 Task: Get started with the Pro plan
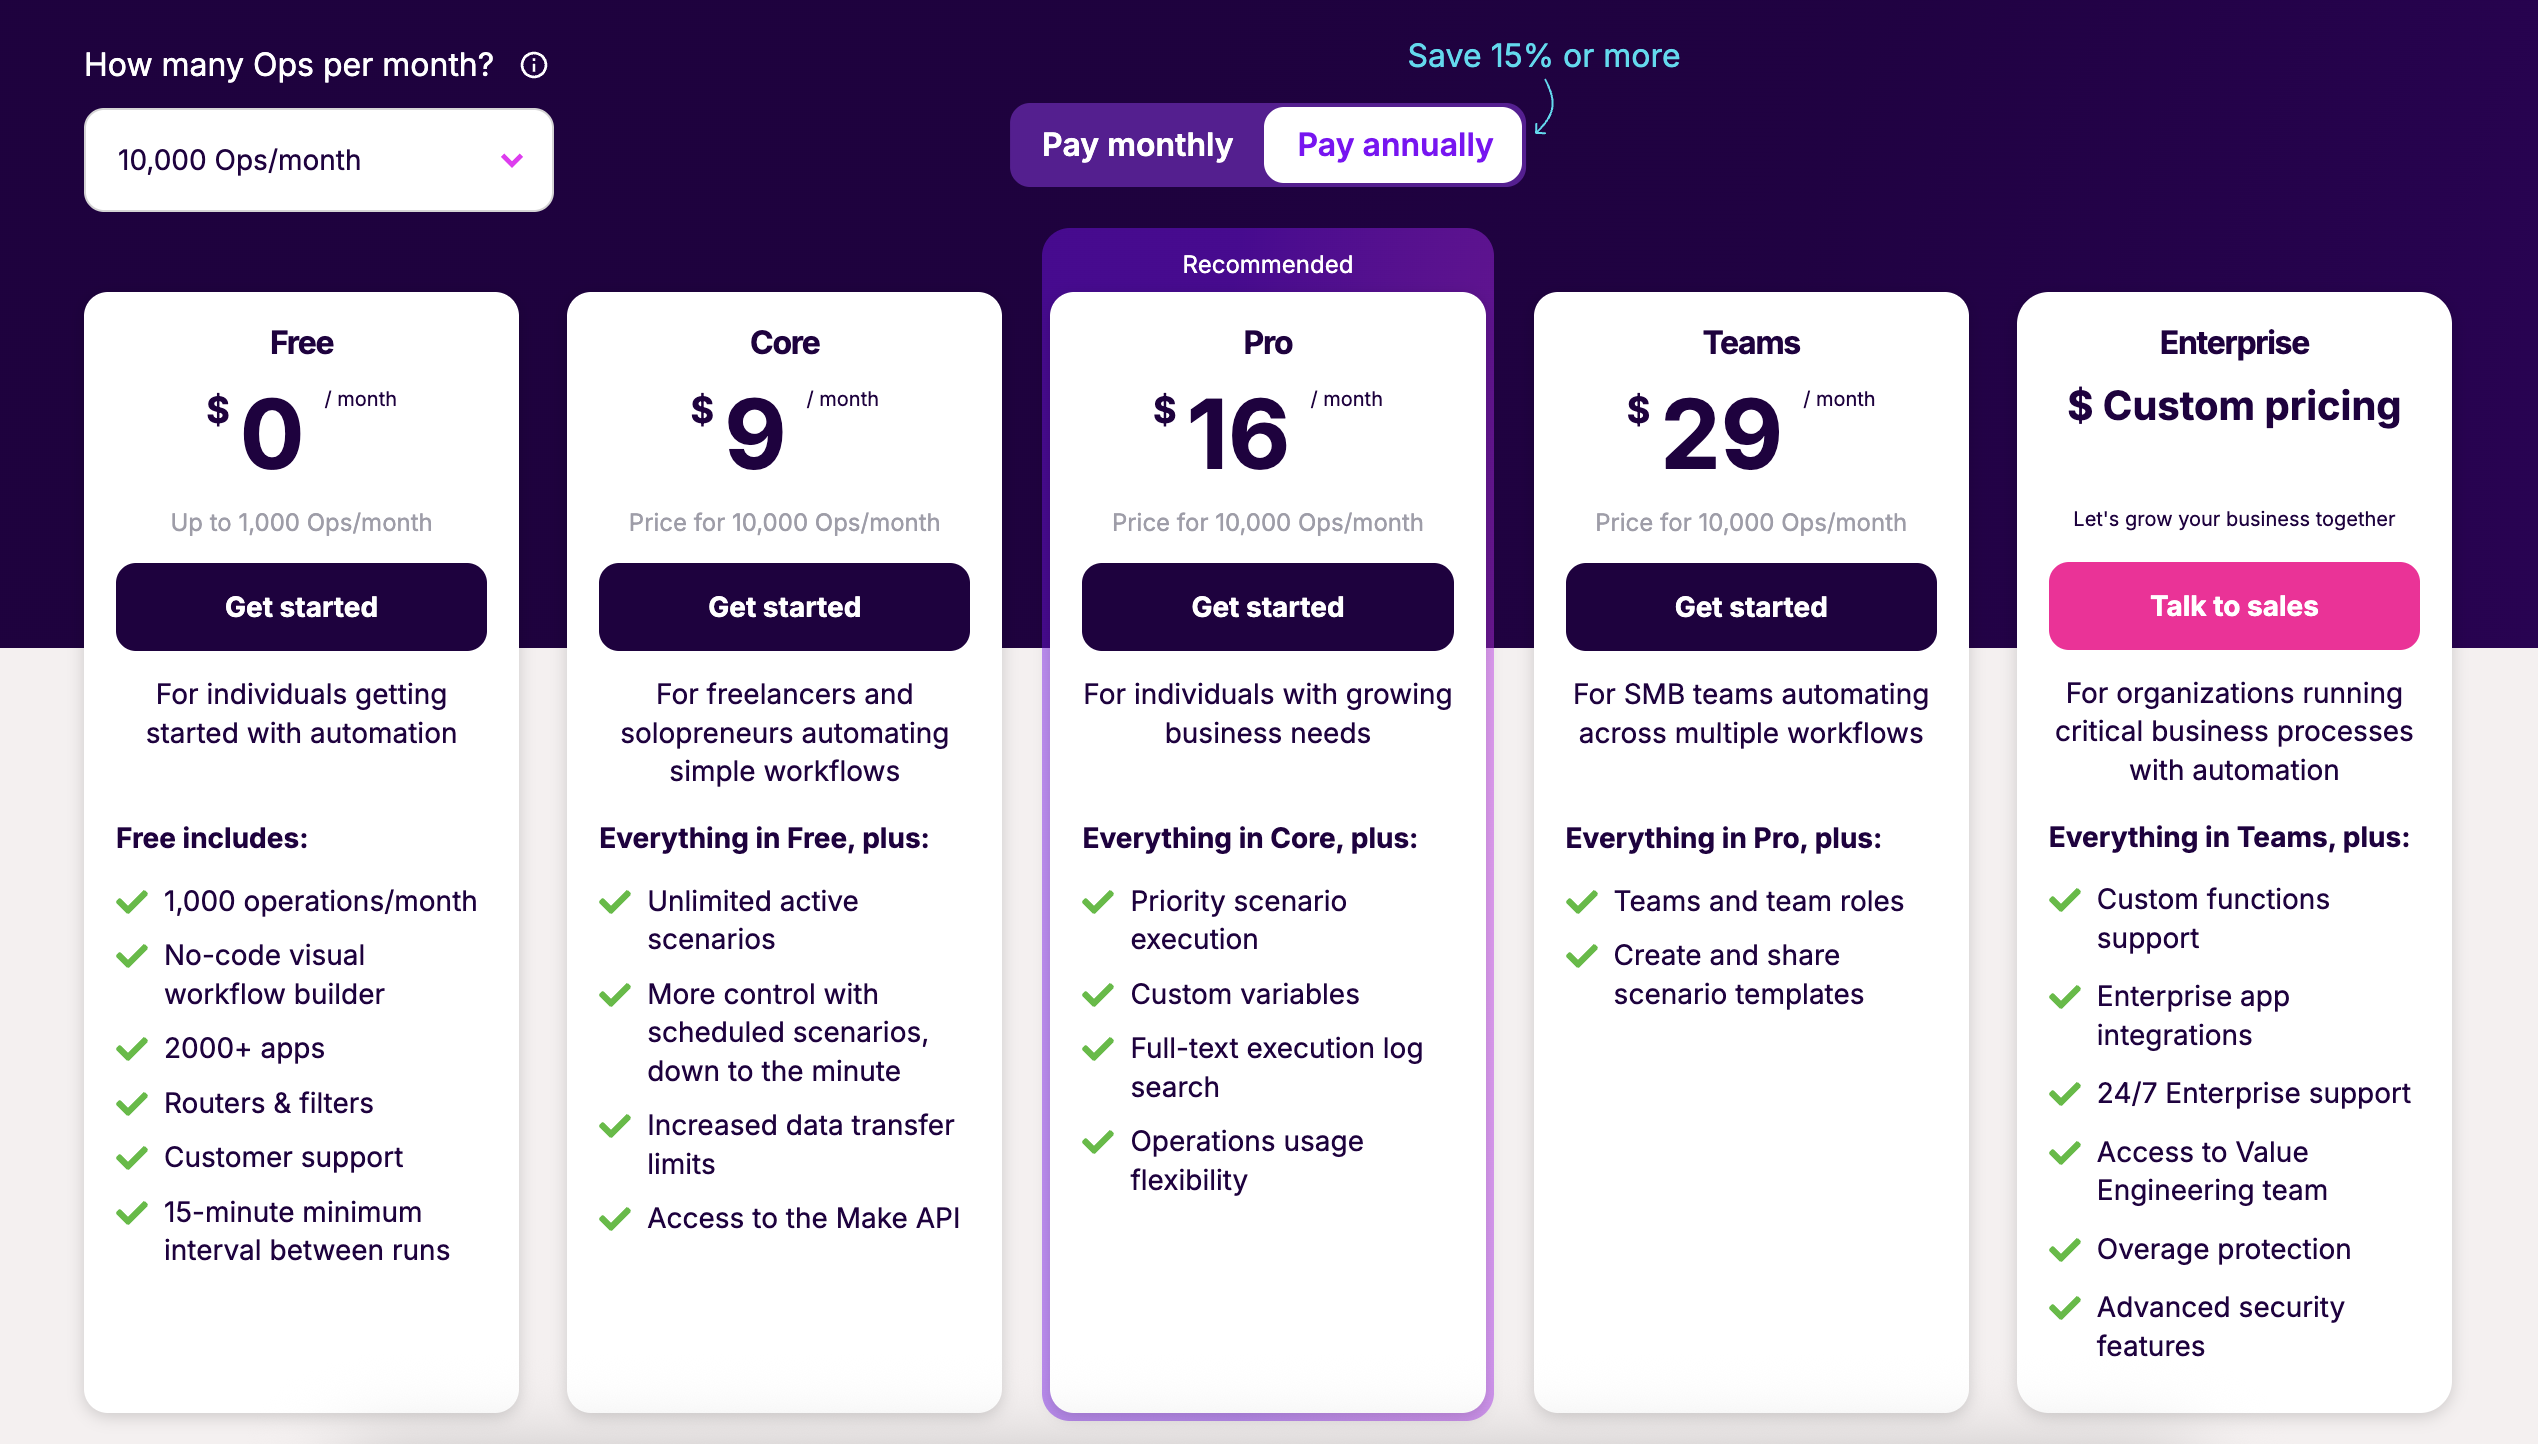(1267, 606)
